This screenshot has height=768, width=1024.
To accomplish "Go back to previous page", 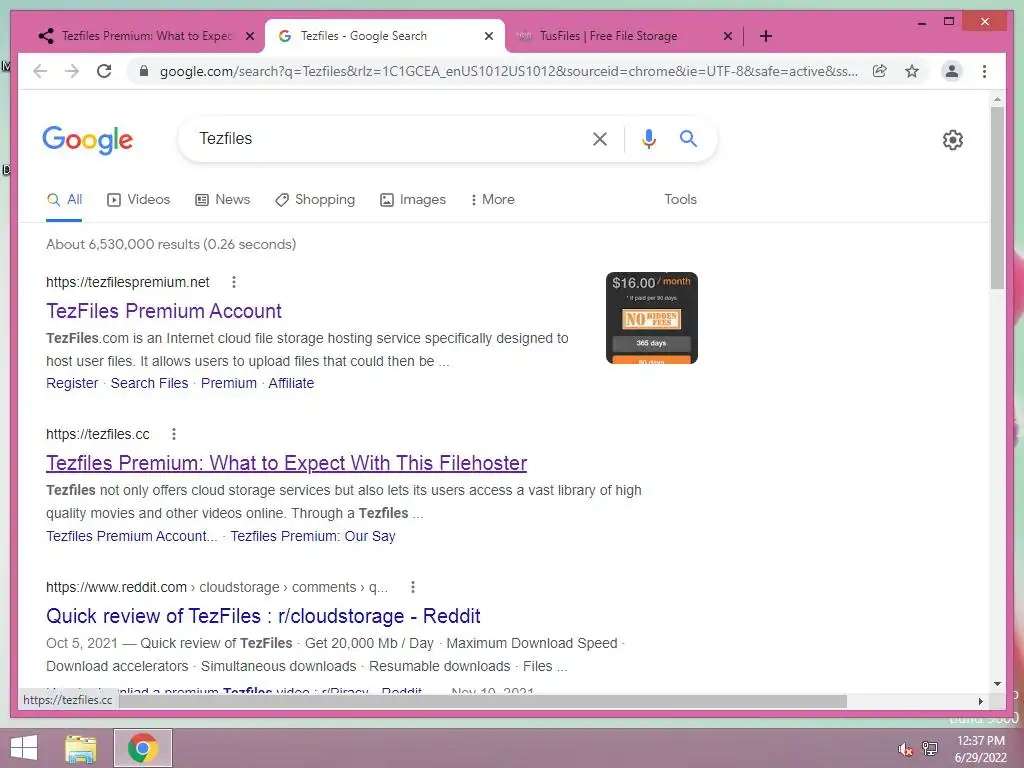I will pyautogui.click(x=40, y=71).
